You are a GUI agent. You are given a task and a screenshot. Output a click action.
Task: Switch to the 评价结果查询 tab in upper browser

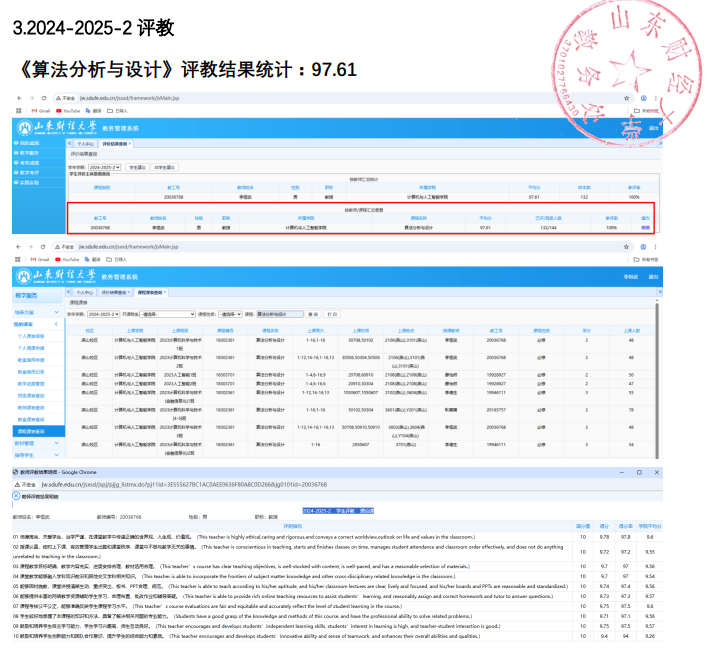[114, 144]
